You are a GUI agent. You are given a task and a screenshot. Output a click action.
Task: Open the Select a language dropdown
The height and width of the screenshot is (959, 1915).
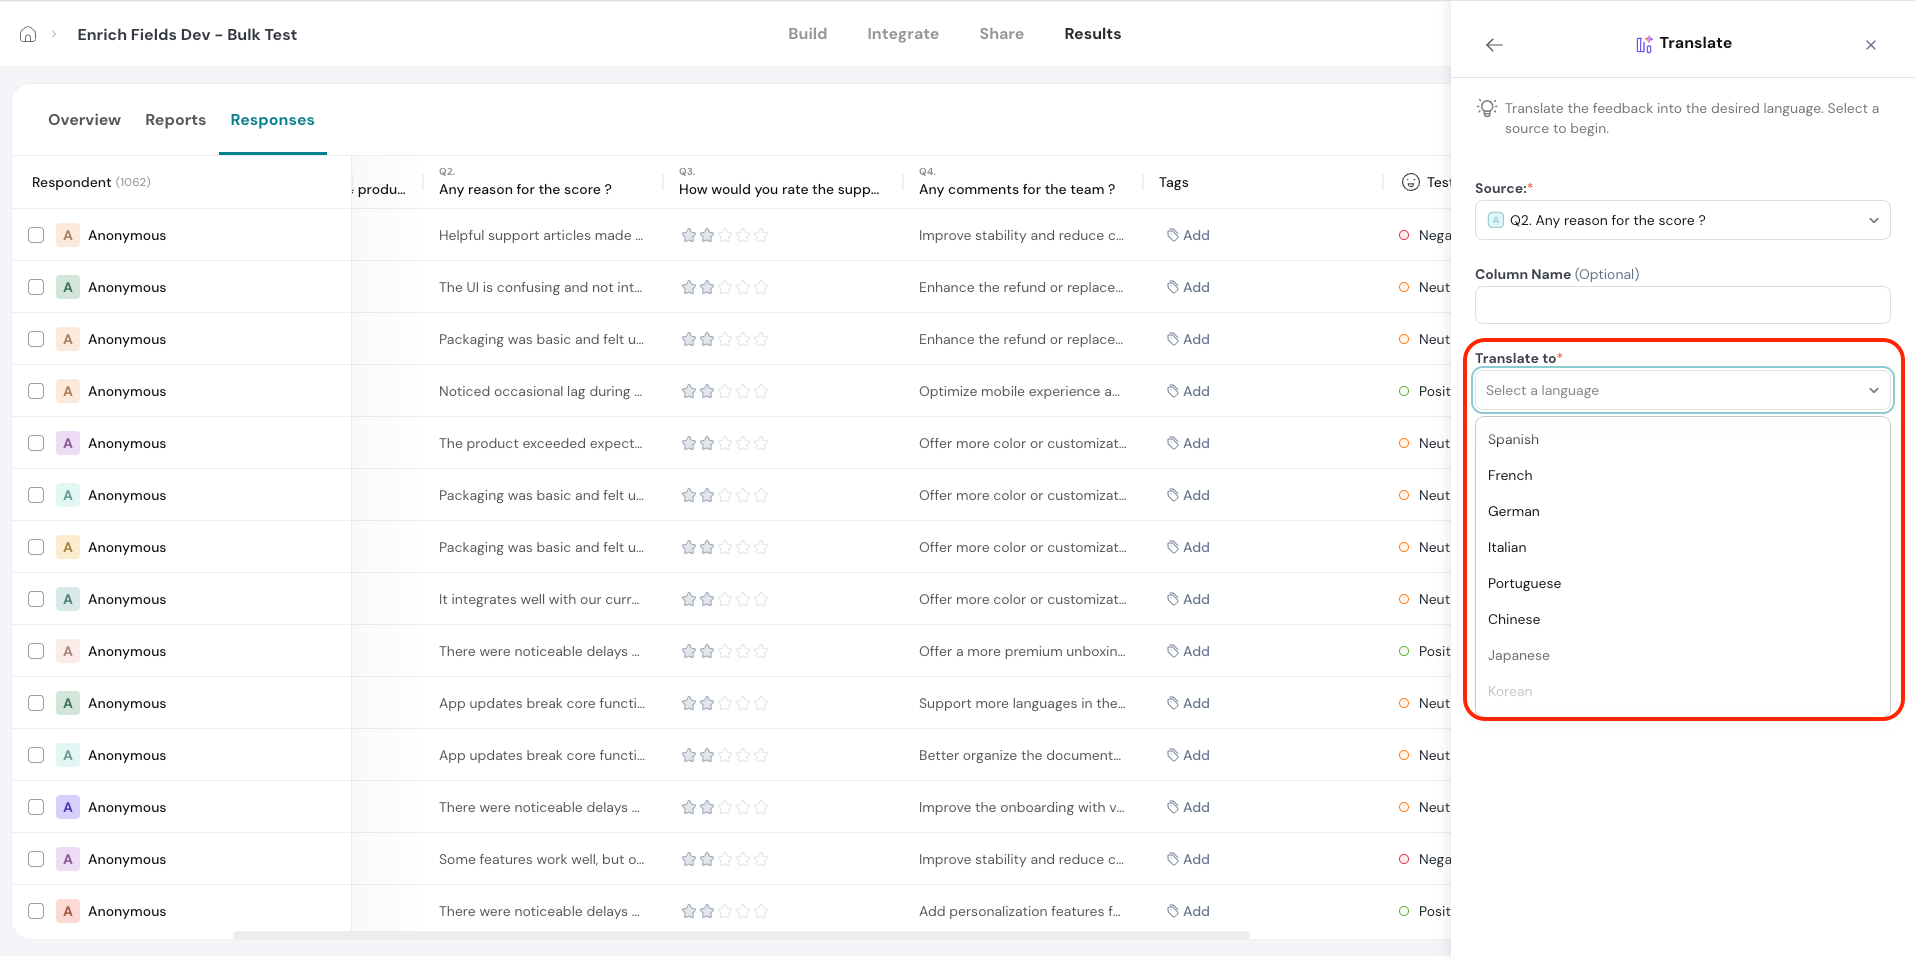(1682, 390)
